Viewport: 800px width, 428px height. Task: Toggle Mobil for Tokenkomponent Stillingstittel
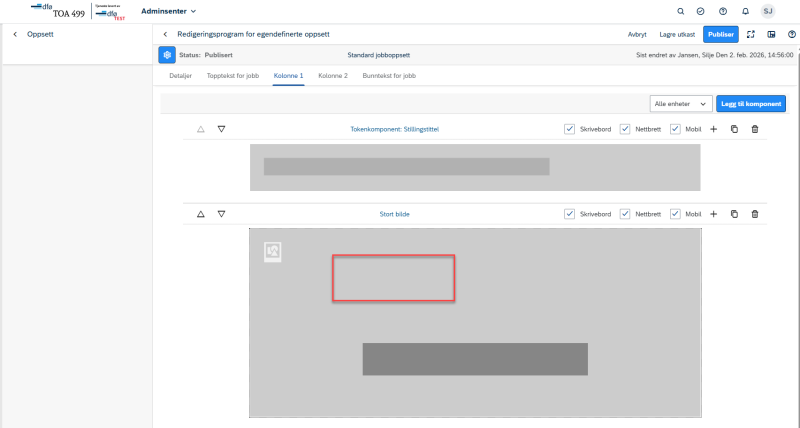[x=676, y=130]
